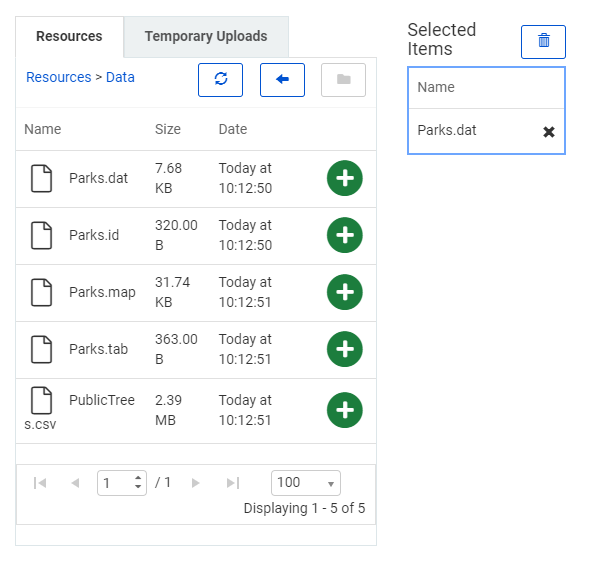Go to last page of file list

pyautogui.click(x=233, y=483)
